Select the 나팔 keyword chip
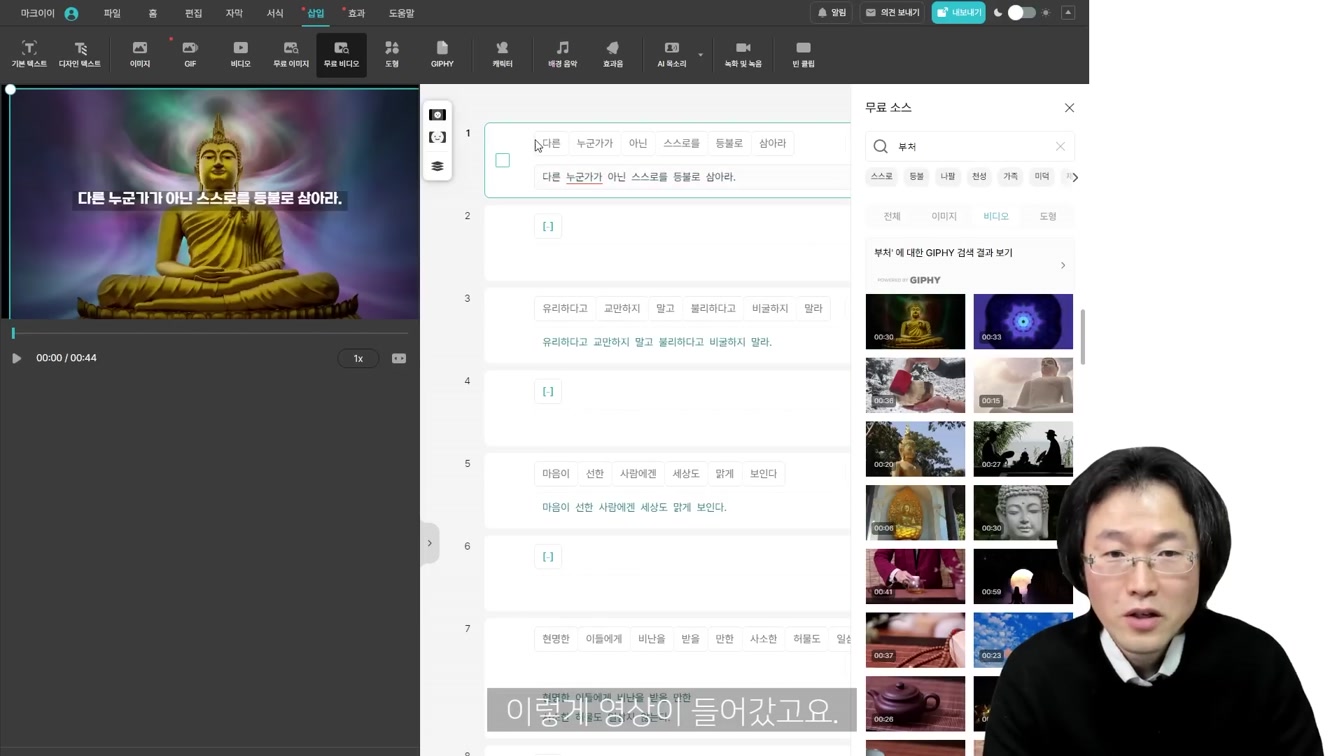The height and width of the screenshot is (756, 1344). pyautogui.click(x=948, y=177)
